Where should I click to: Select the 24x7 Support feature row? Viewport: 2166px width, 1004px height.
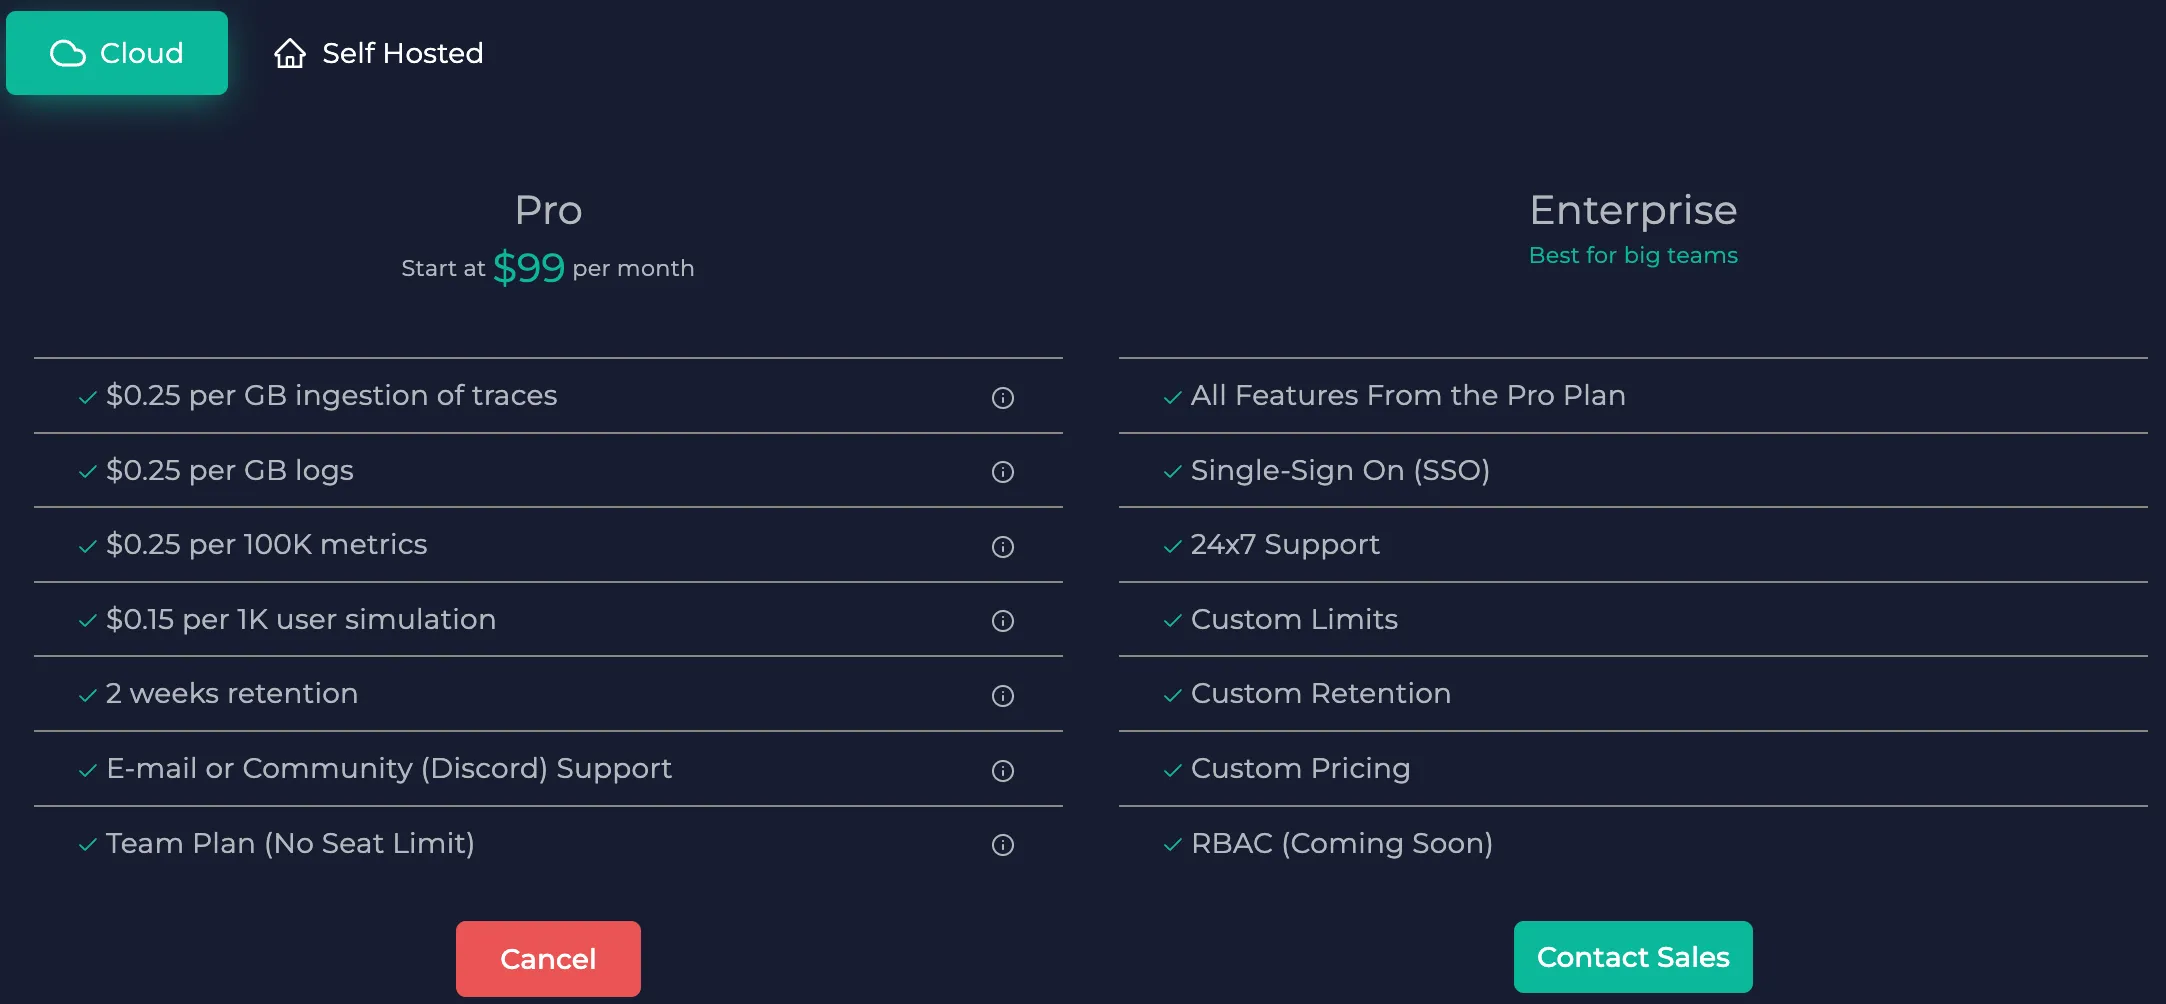(1633, 545)
